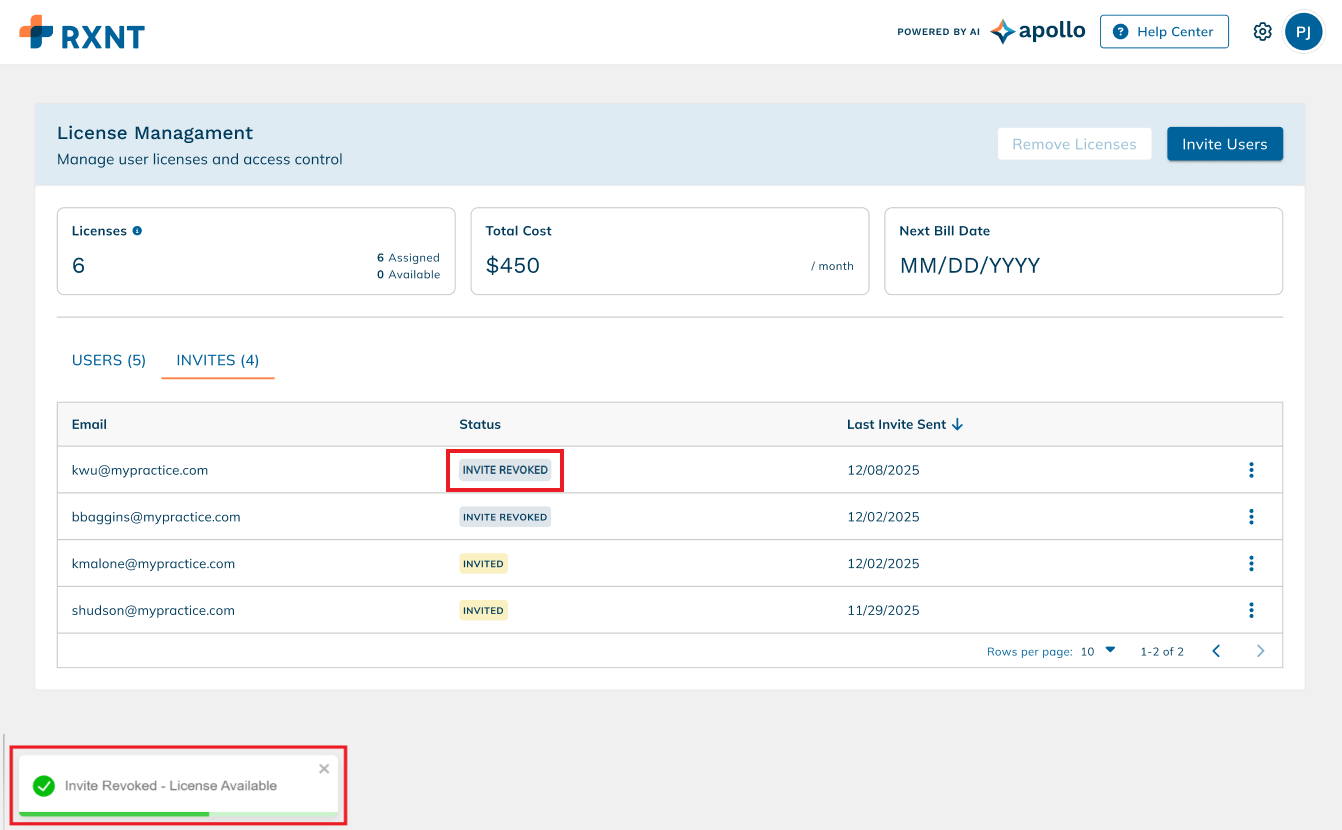1342x830 pixels.
Task: Open the PJ user avatar menu
Action: tap(1303, 32)
